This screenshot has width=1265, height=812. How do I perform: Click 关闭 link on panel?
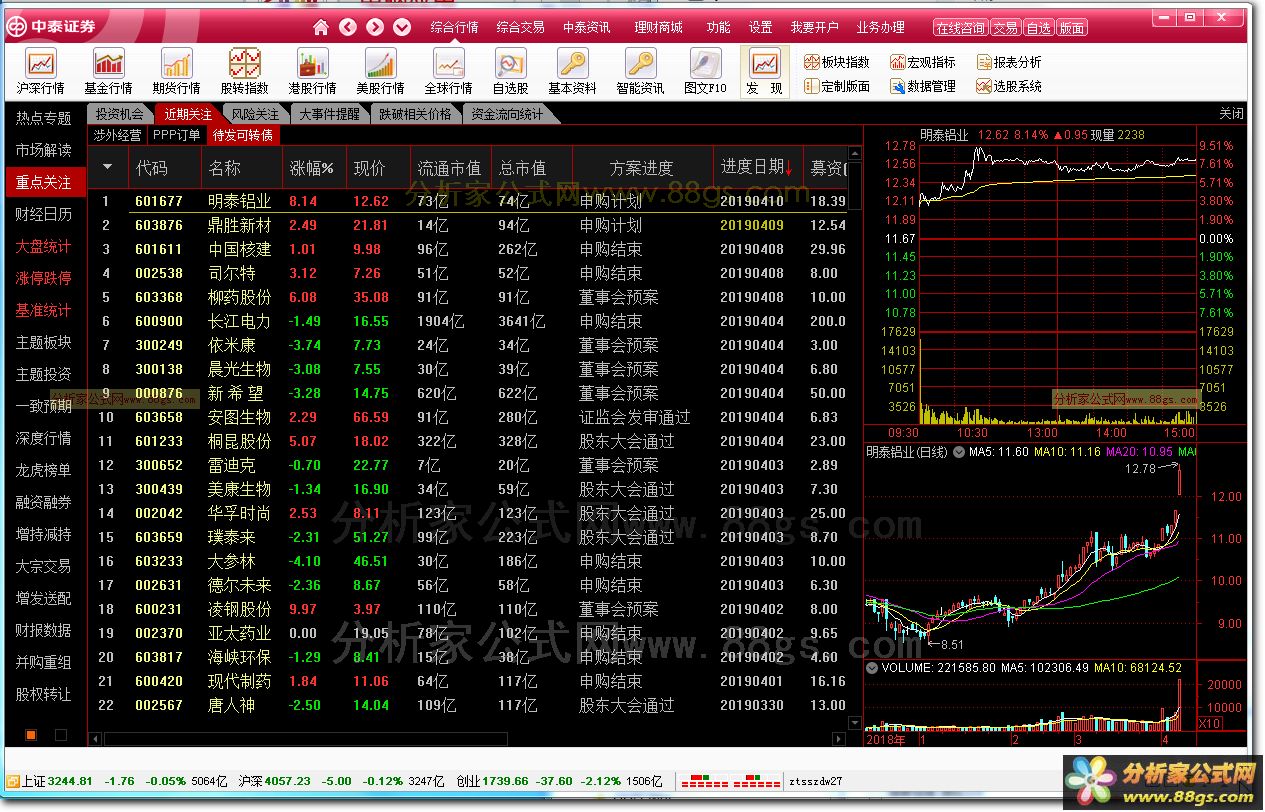1232,113
